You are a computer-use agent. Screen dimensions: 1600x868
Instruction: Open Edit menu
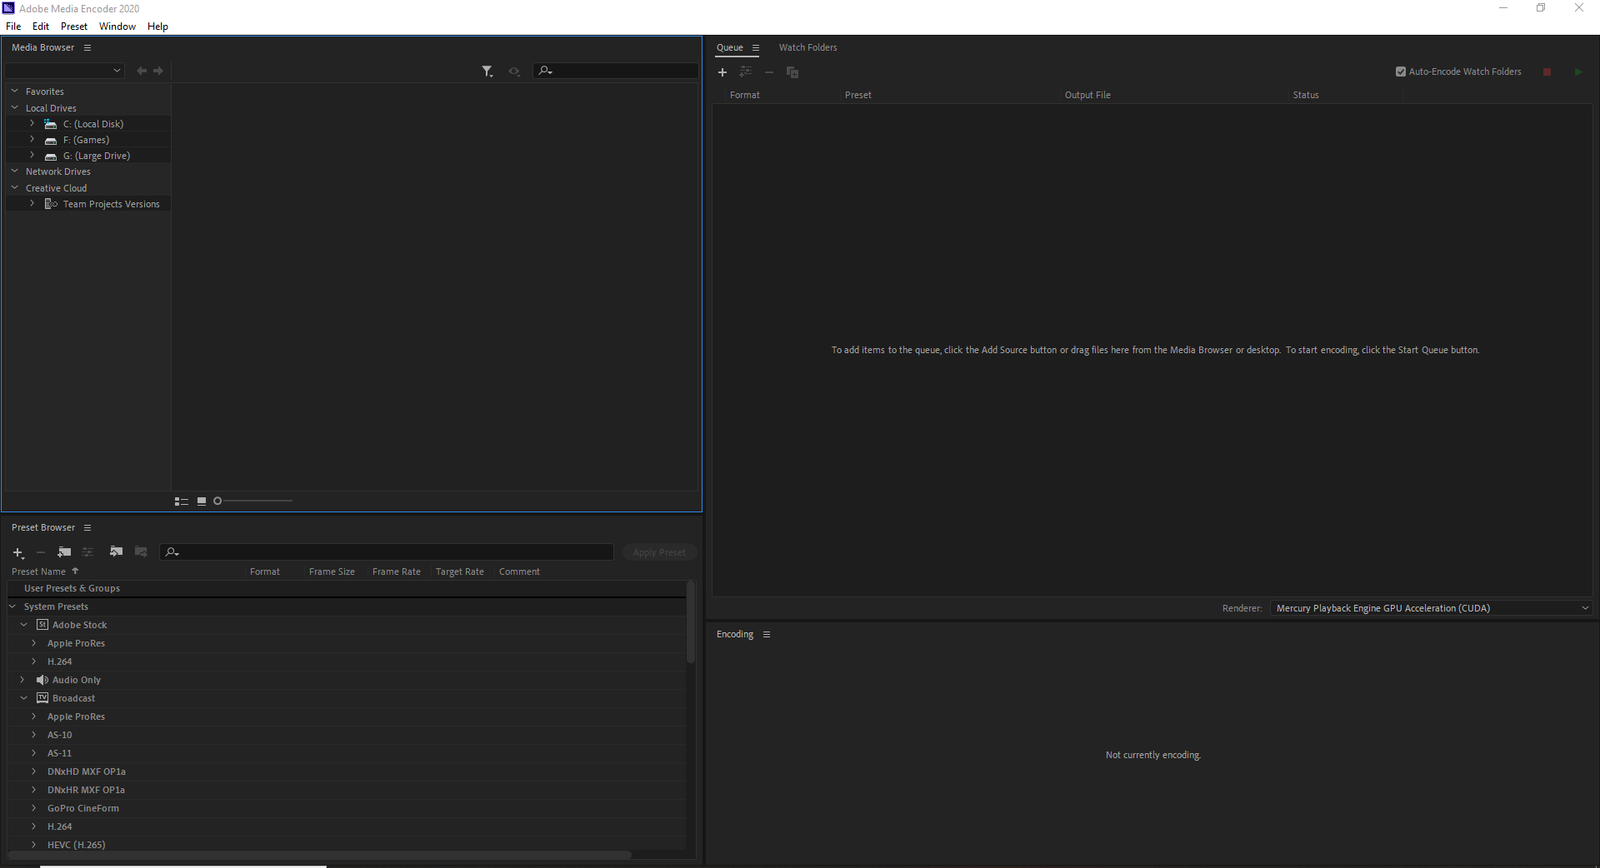41,26
